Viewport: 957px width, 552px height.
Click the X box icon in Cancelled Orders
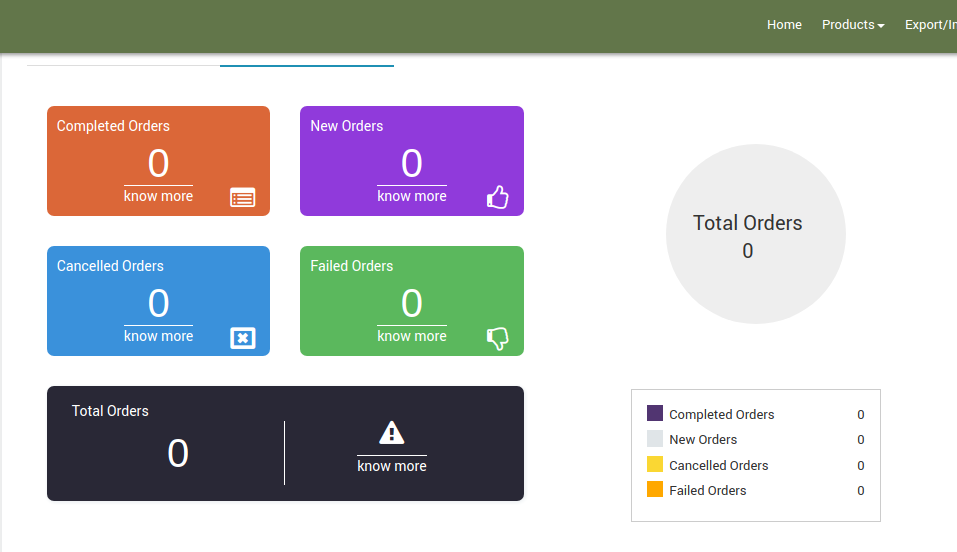[x=242, y=338]
